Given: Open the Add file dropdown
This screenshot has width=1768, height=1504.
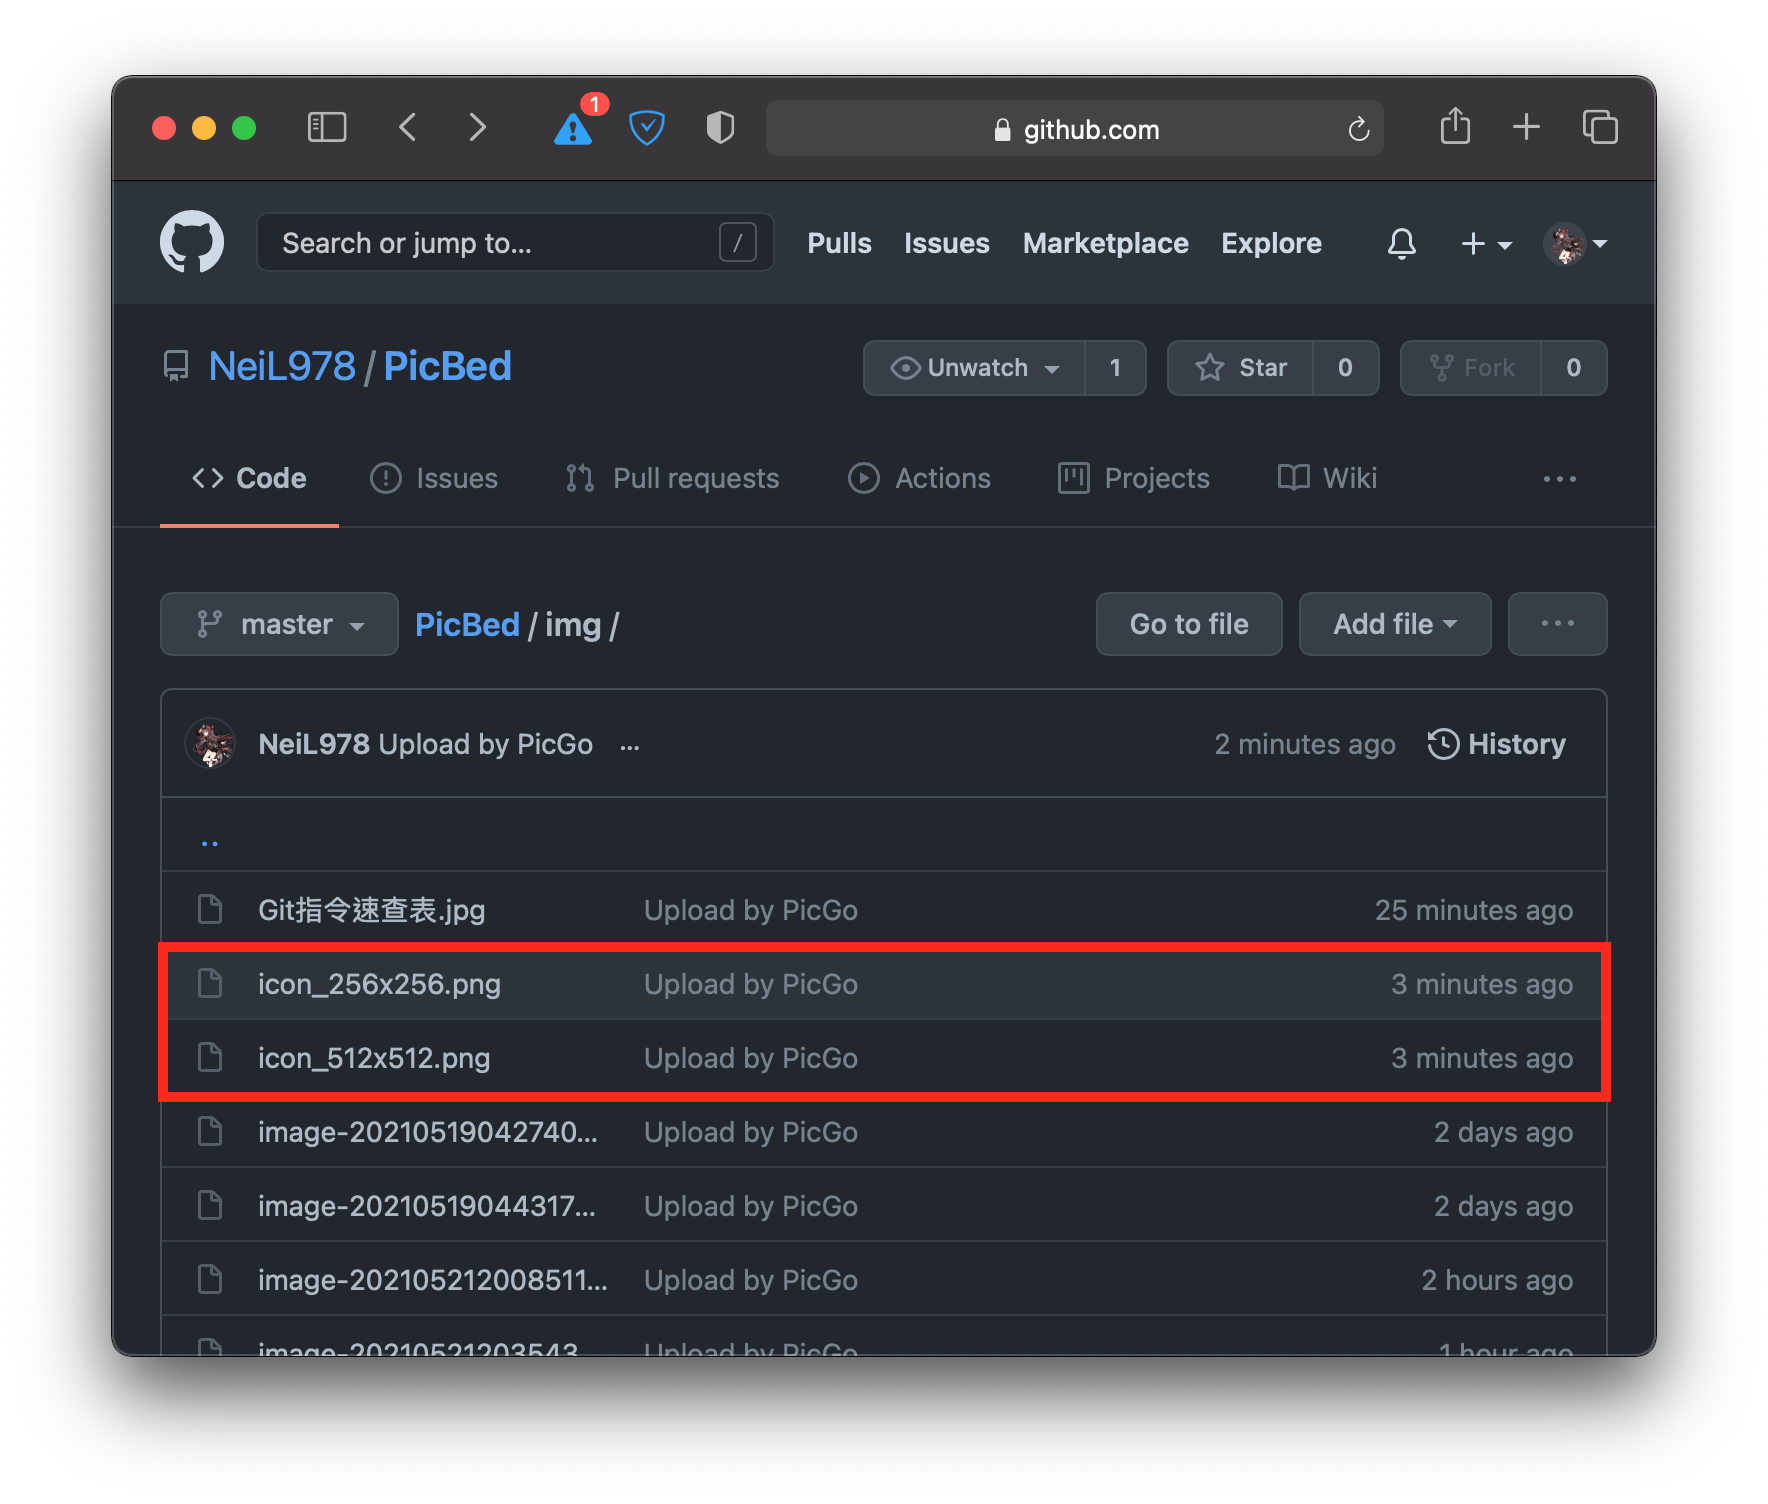Looking at the screenshot, I should tap(1395, 624).
